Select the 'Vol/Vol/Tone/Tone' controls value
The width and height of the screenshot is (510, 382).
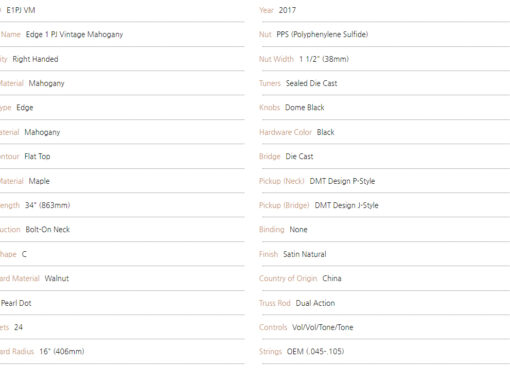point(323,327)
